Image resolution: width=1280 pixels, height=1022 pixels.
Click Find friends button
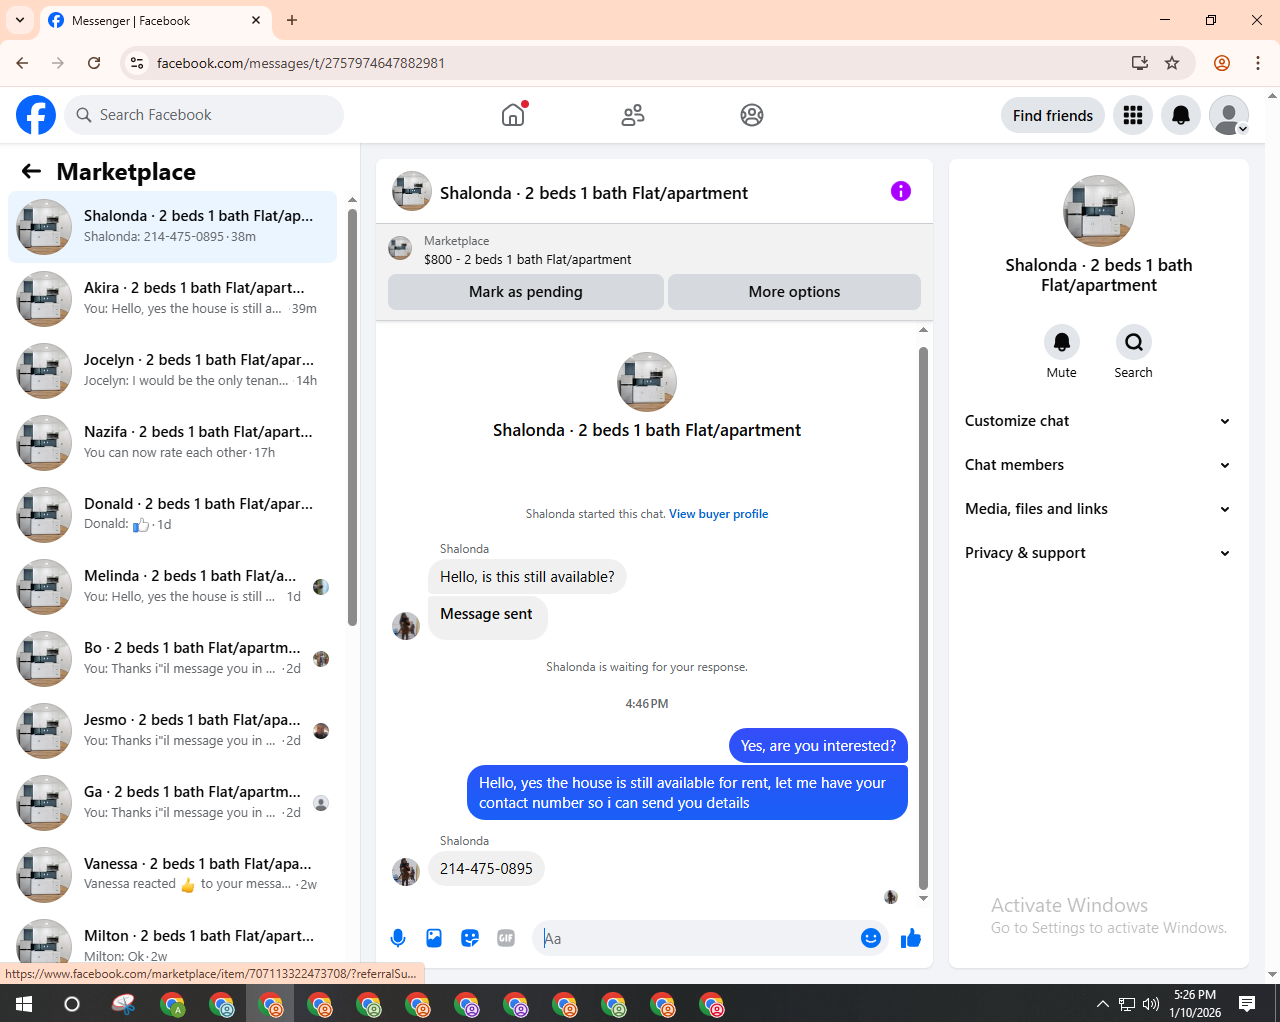(1053, 115)
